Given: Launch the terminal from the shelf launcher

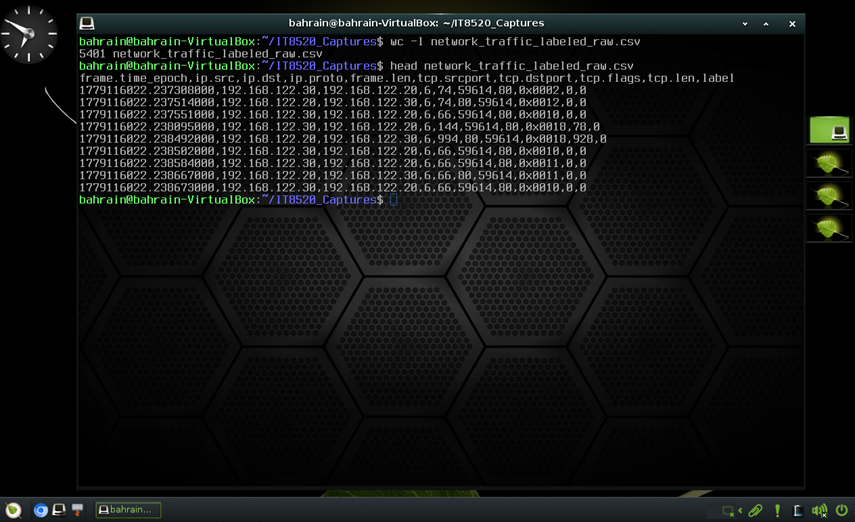Looking at the screenshot, I should (x=59, y=510).
